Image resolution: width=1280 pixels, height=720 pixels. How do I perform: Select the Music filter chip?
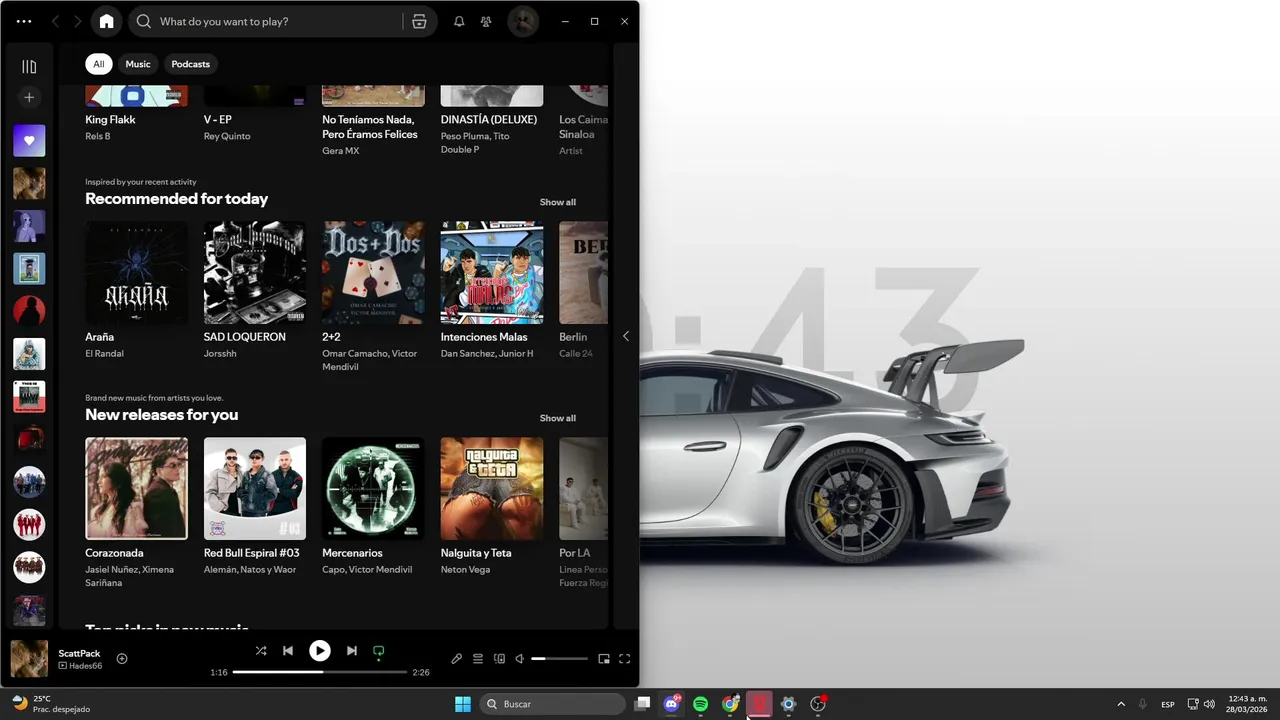(x=138, y=64)
